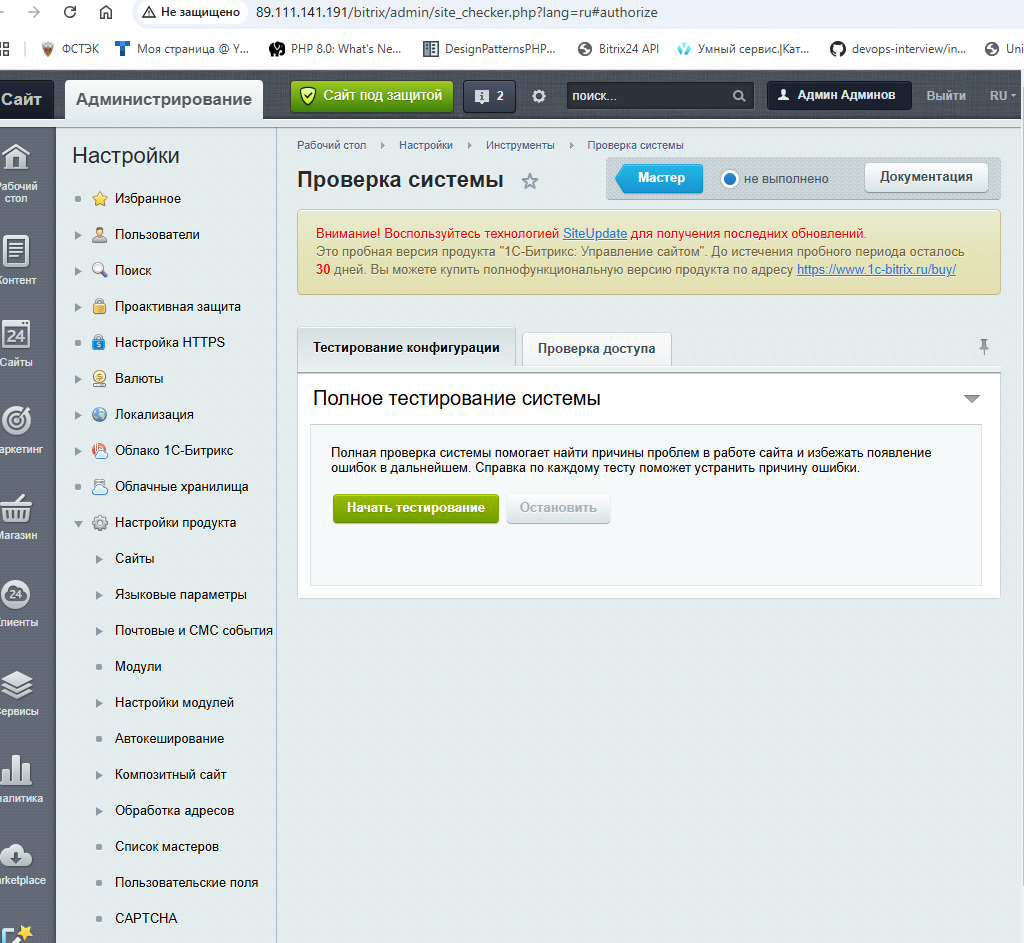Click the Проактивная защита lock icon
The height and width of the screenshot is (943, 1024).
coord(100,306)
